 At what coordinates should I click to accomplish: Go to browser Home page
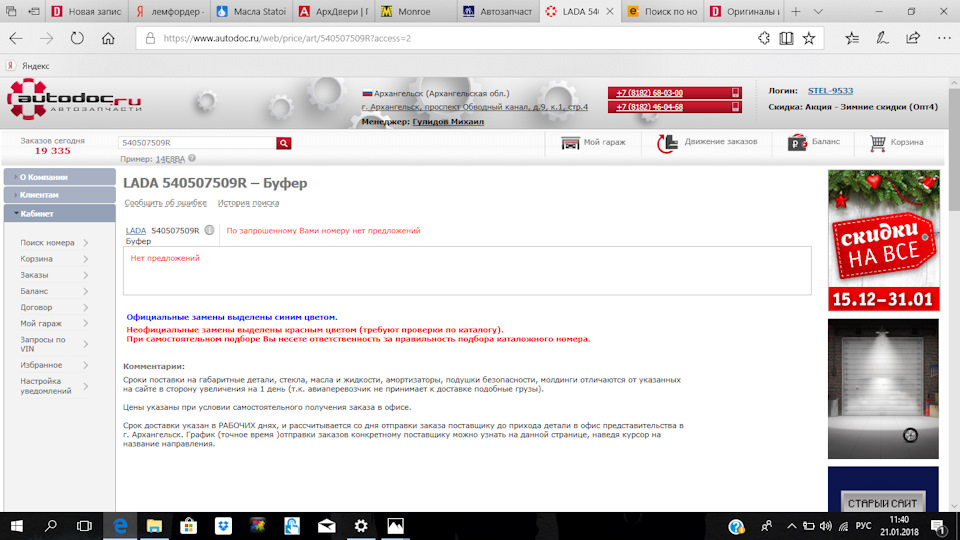[x=108, y=39]
